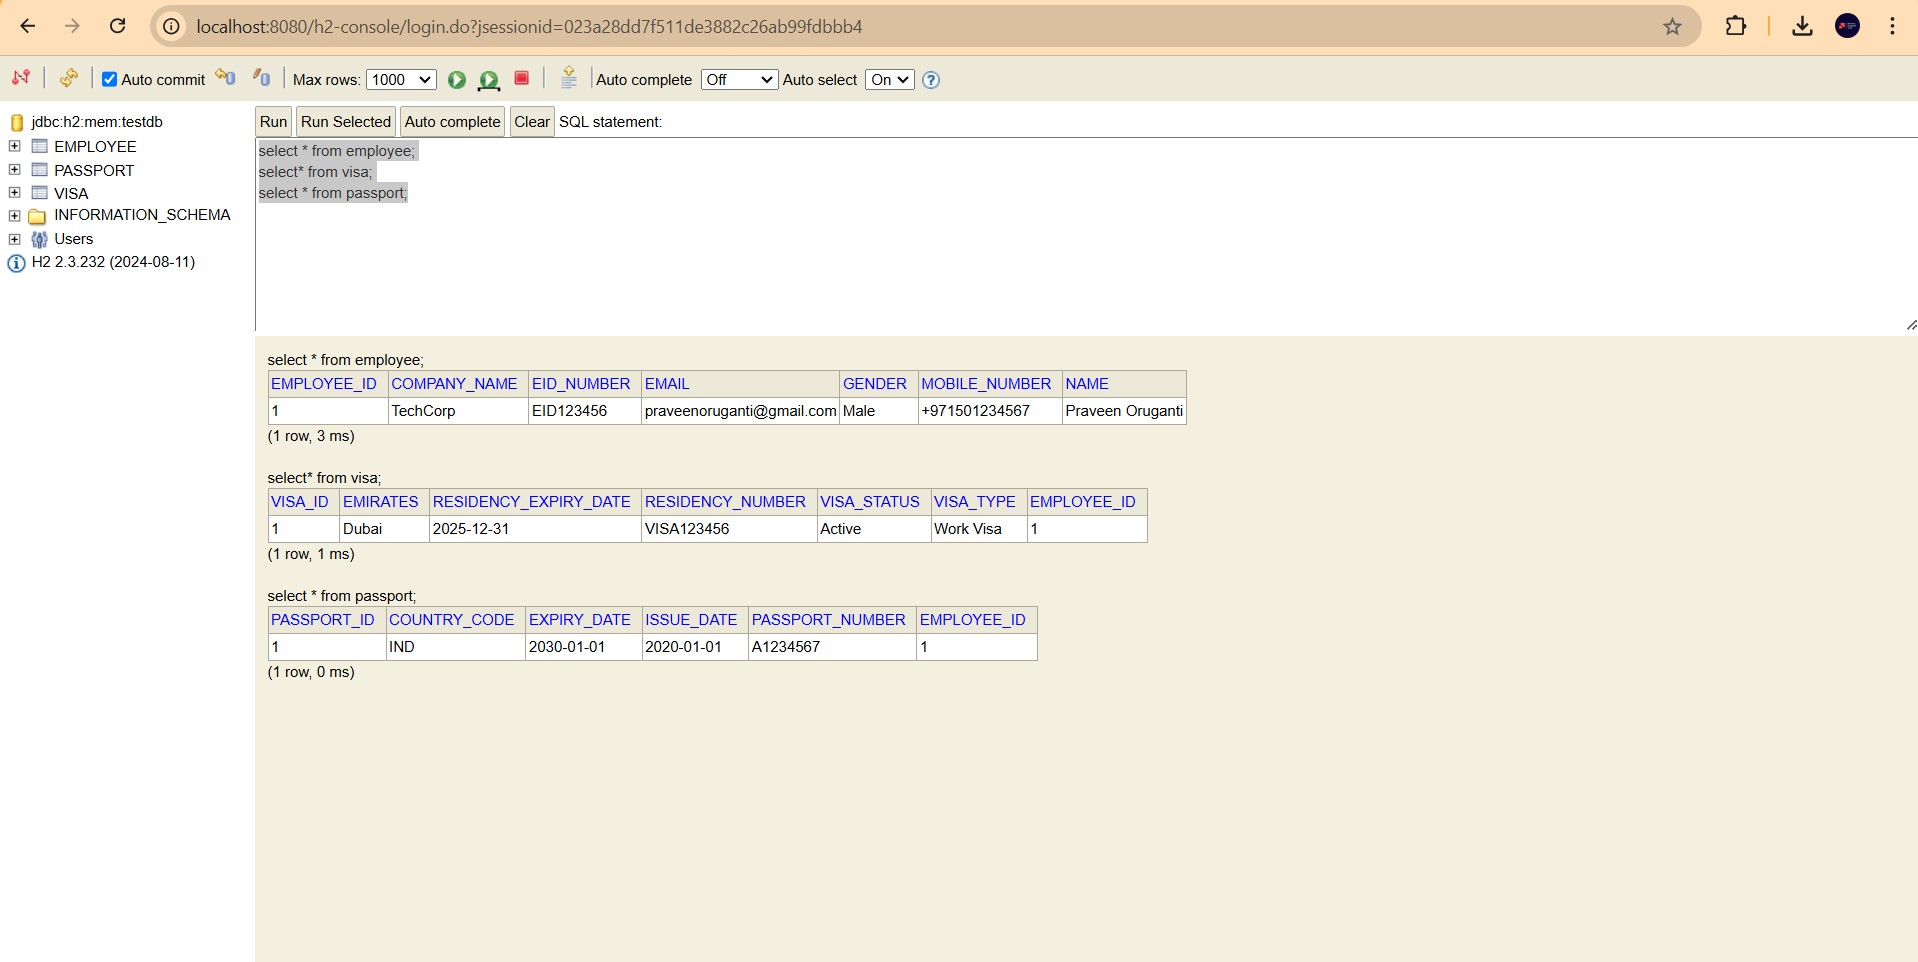
Task: Click the COMPANY_NAME column header
Action: pyautogui.click(x=454, y=384)
